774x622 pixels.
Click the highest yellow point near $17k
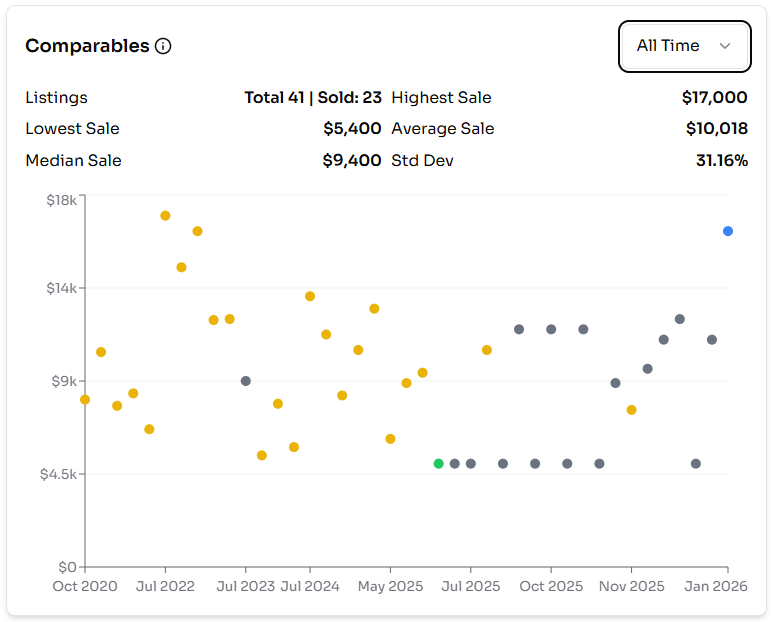click(x=166, y=216)
